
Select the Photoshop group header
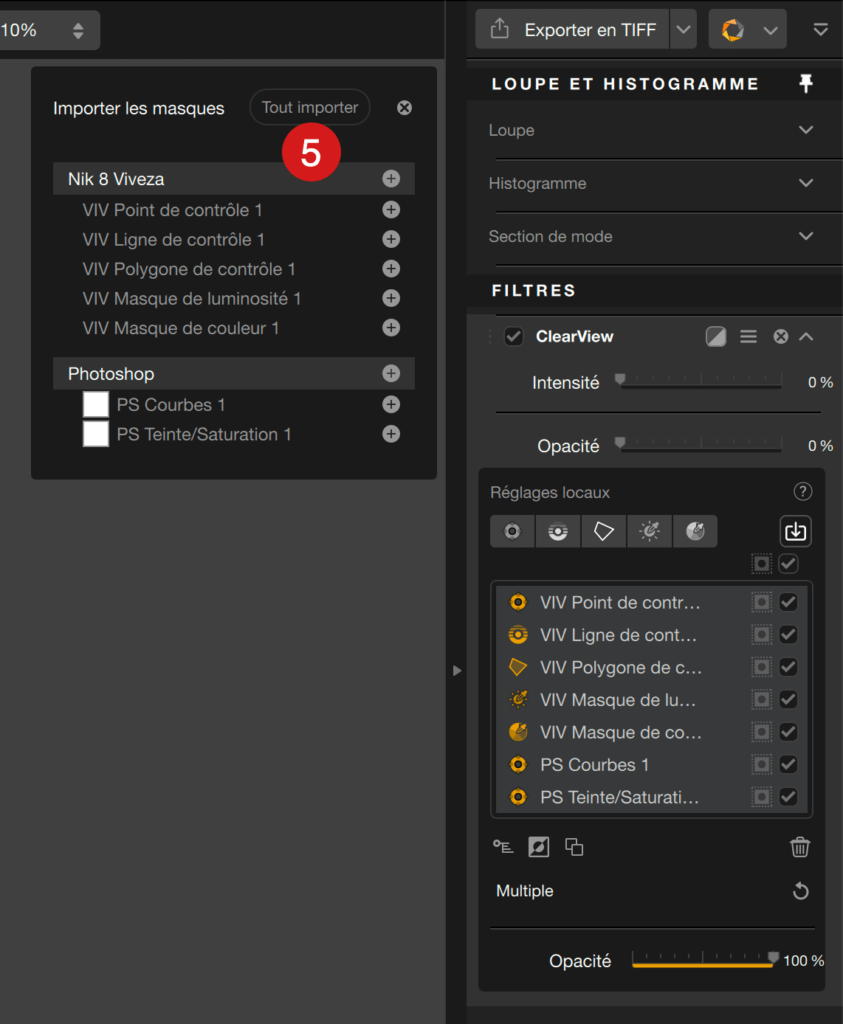(x=234, y=374)
